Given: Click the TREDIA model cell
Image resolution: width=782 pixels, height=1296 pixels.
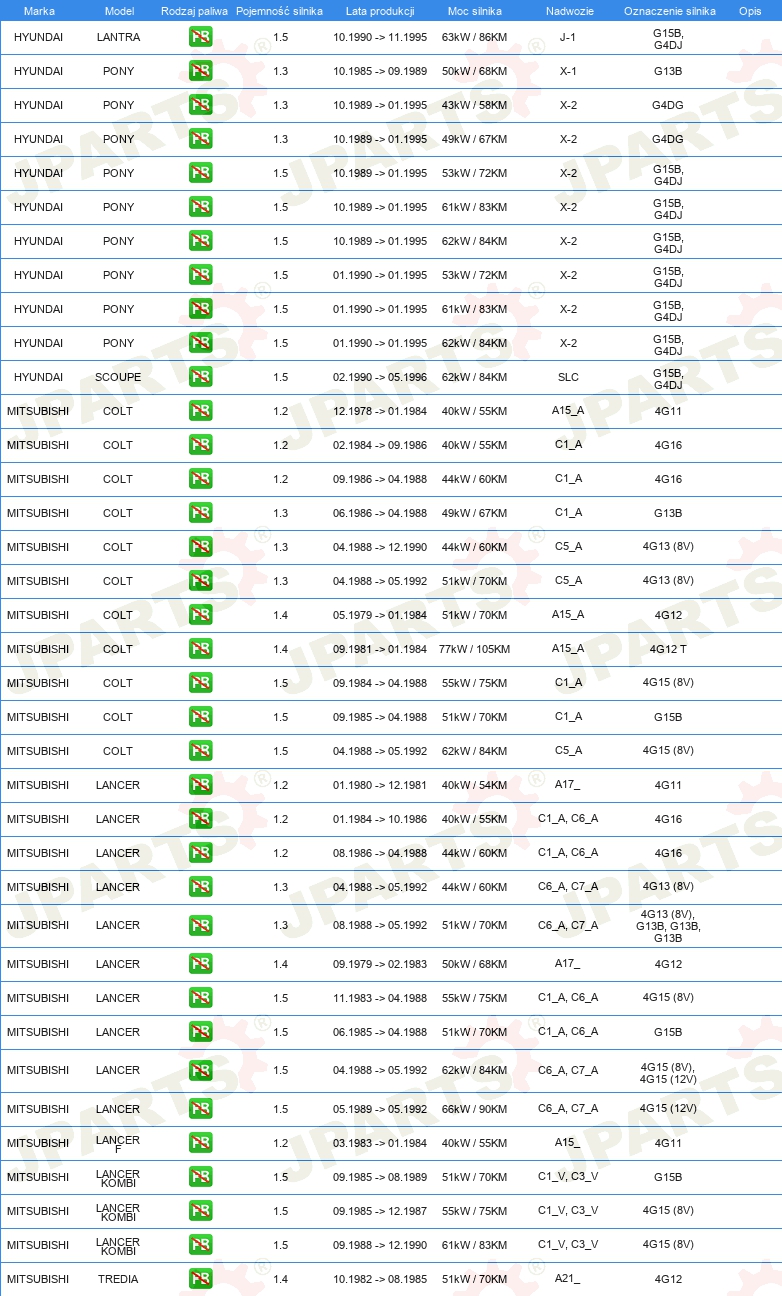Looking at the screenshot, I should pyautogui.click(x=118, y=1280).
